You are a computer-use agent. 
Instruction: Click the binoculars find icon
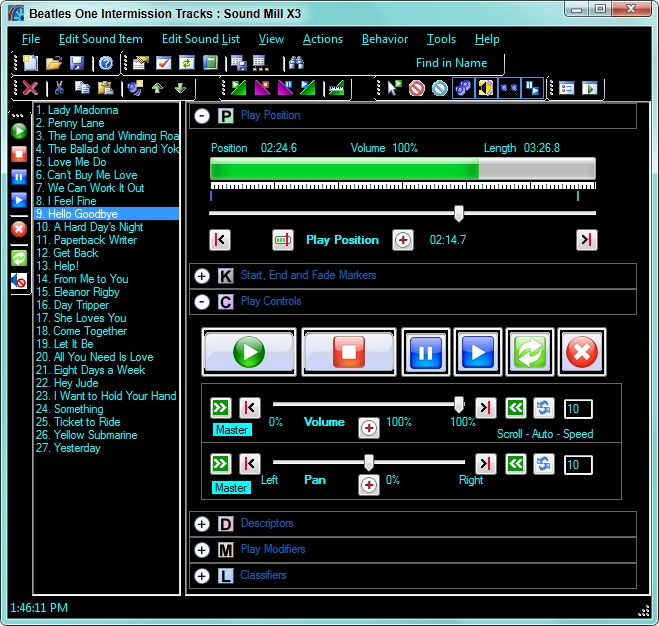pyautogui.click(x=296, y=63)
